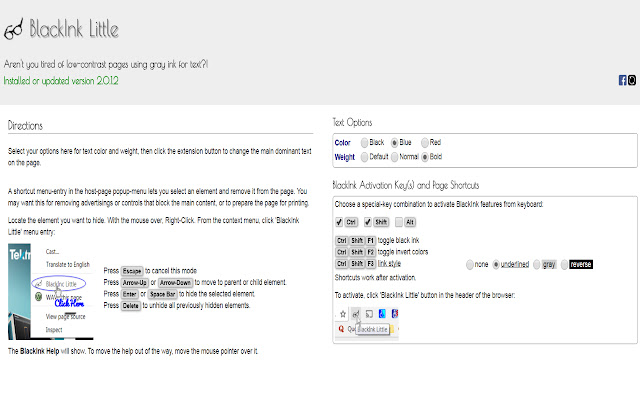
Task: Click the Space Bar key label
Action: point(162,294)
